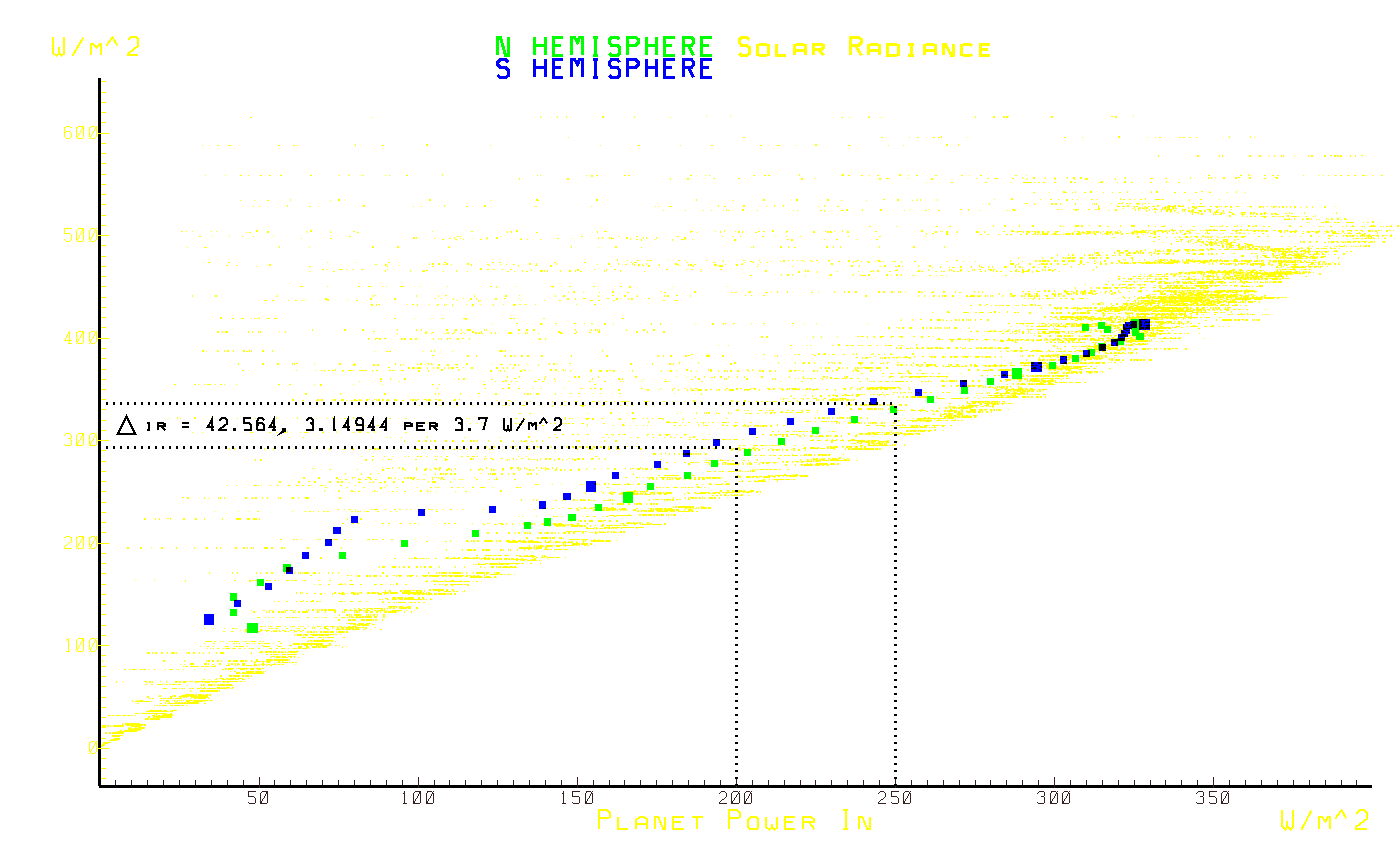Click the S HEMISPHERE legend label
1400x863 pixels.
604,69
